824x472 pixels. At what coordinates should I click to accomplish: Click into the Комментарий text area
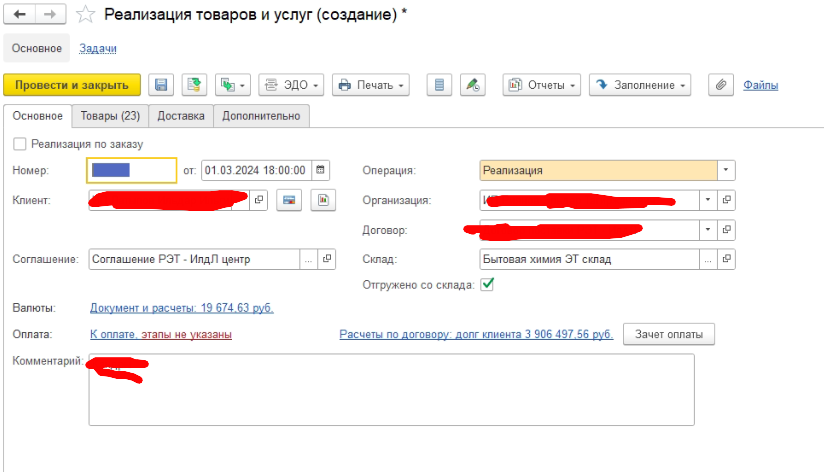(x=390, y=395)
